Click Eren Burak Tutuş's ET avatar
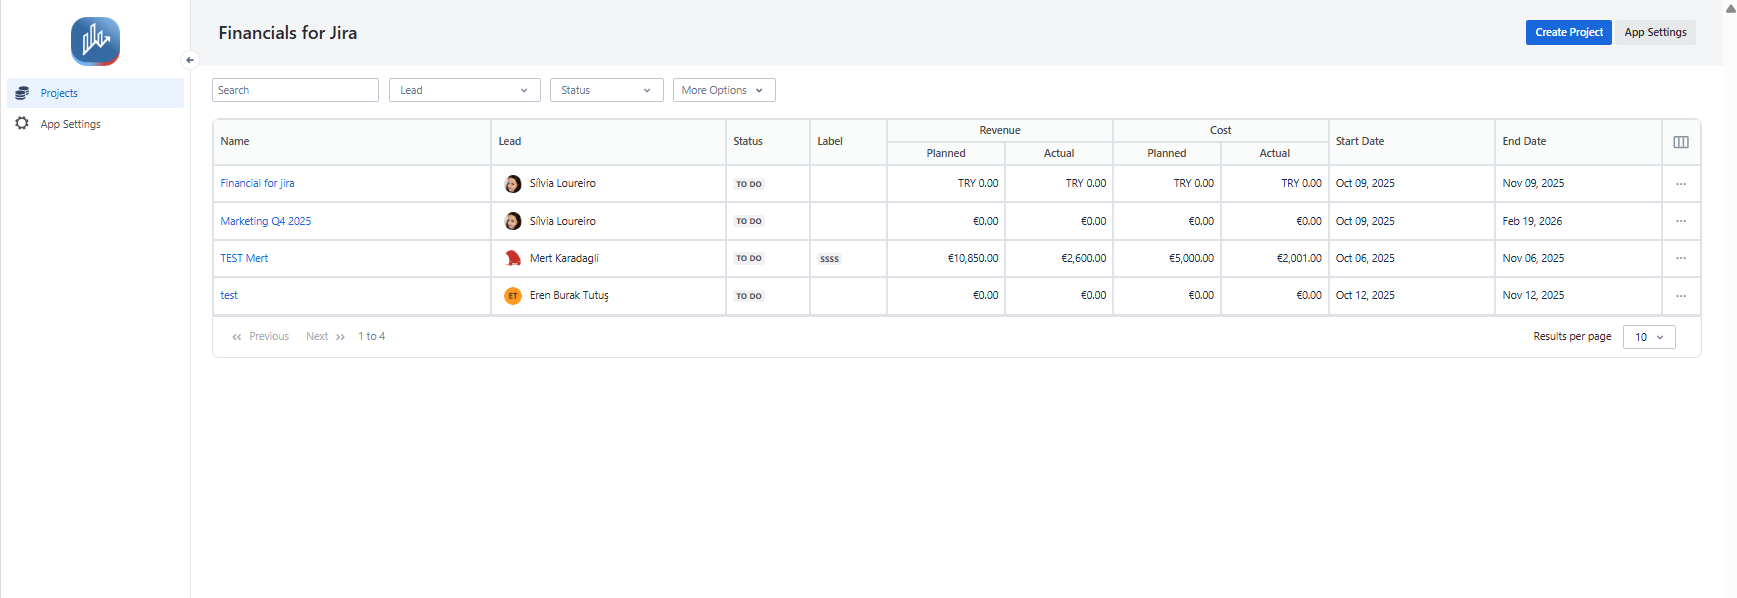 [x=513, y=296]
